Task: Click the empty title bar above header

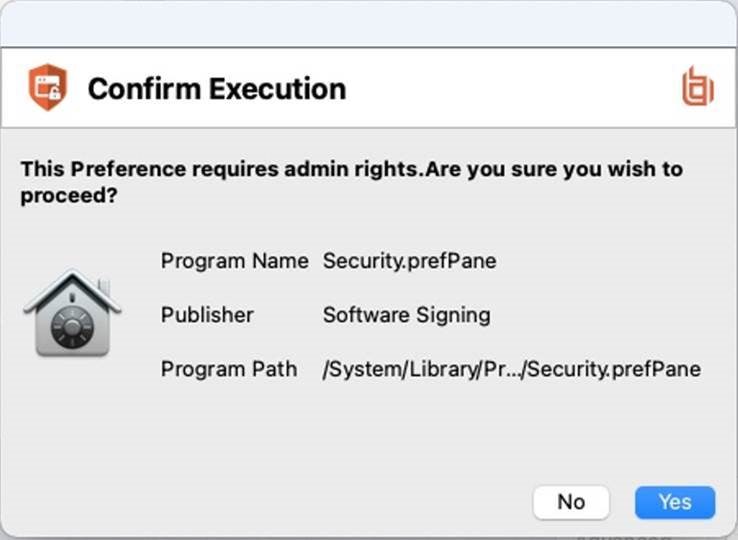Action: pos(369,24)
